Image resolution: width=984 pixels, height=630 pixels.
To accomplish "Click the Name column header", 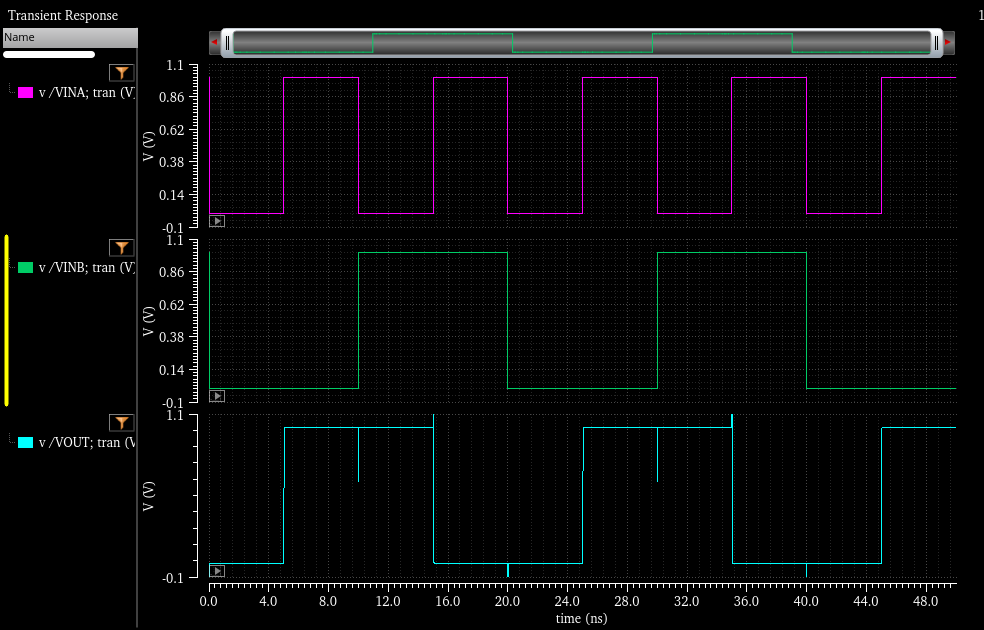I will [x=70, y=38].
